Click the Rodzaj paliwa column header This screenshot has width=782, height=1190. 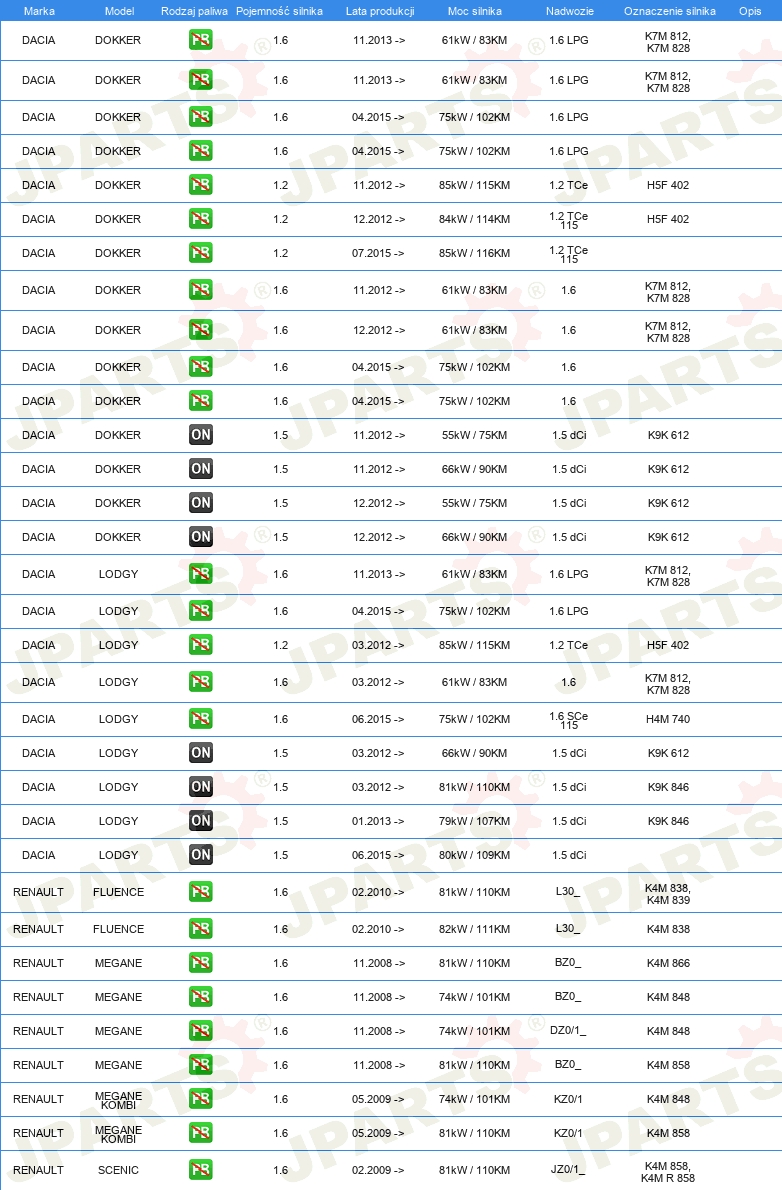pos(194,11)
